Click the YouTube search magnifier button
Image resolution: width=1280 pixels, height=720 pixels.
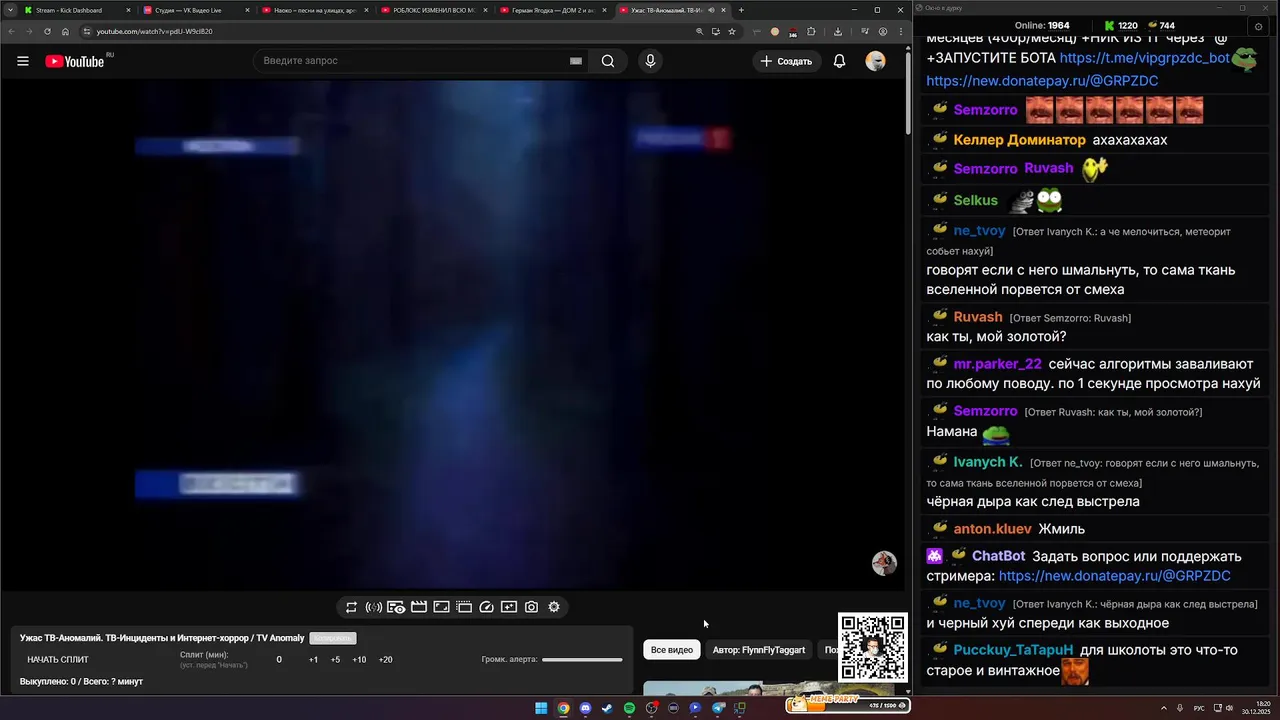(608, 61)
